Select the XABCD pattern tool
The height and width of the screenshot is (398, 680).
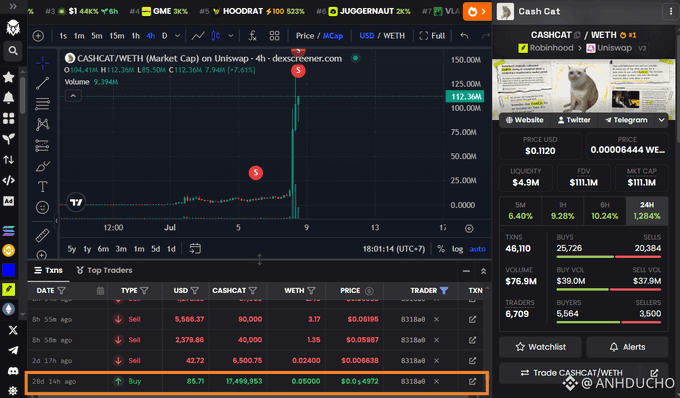click(x=42, y=124)
